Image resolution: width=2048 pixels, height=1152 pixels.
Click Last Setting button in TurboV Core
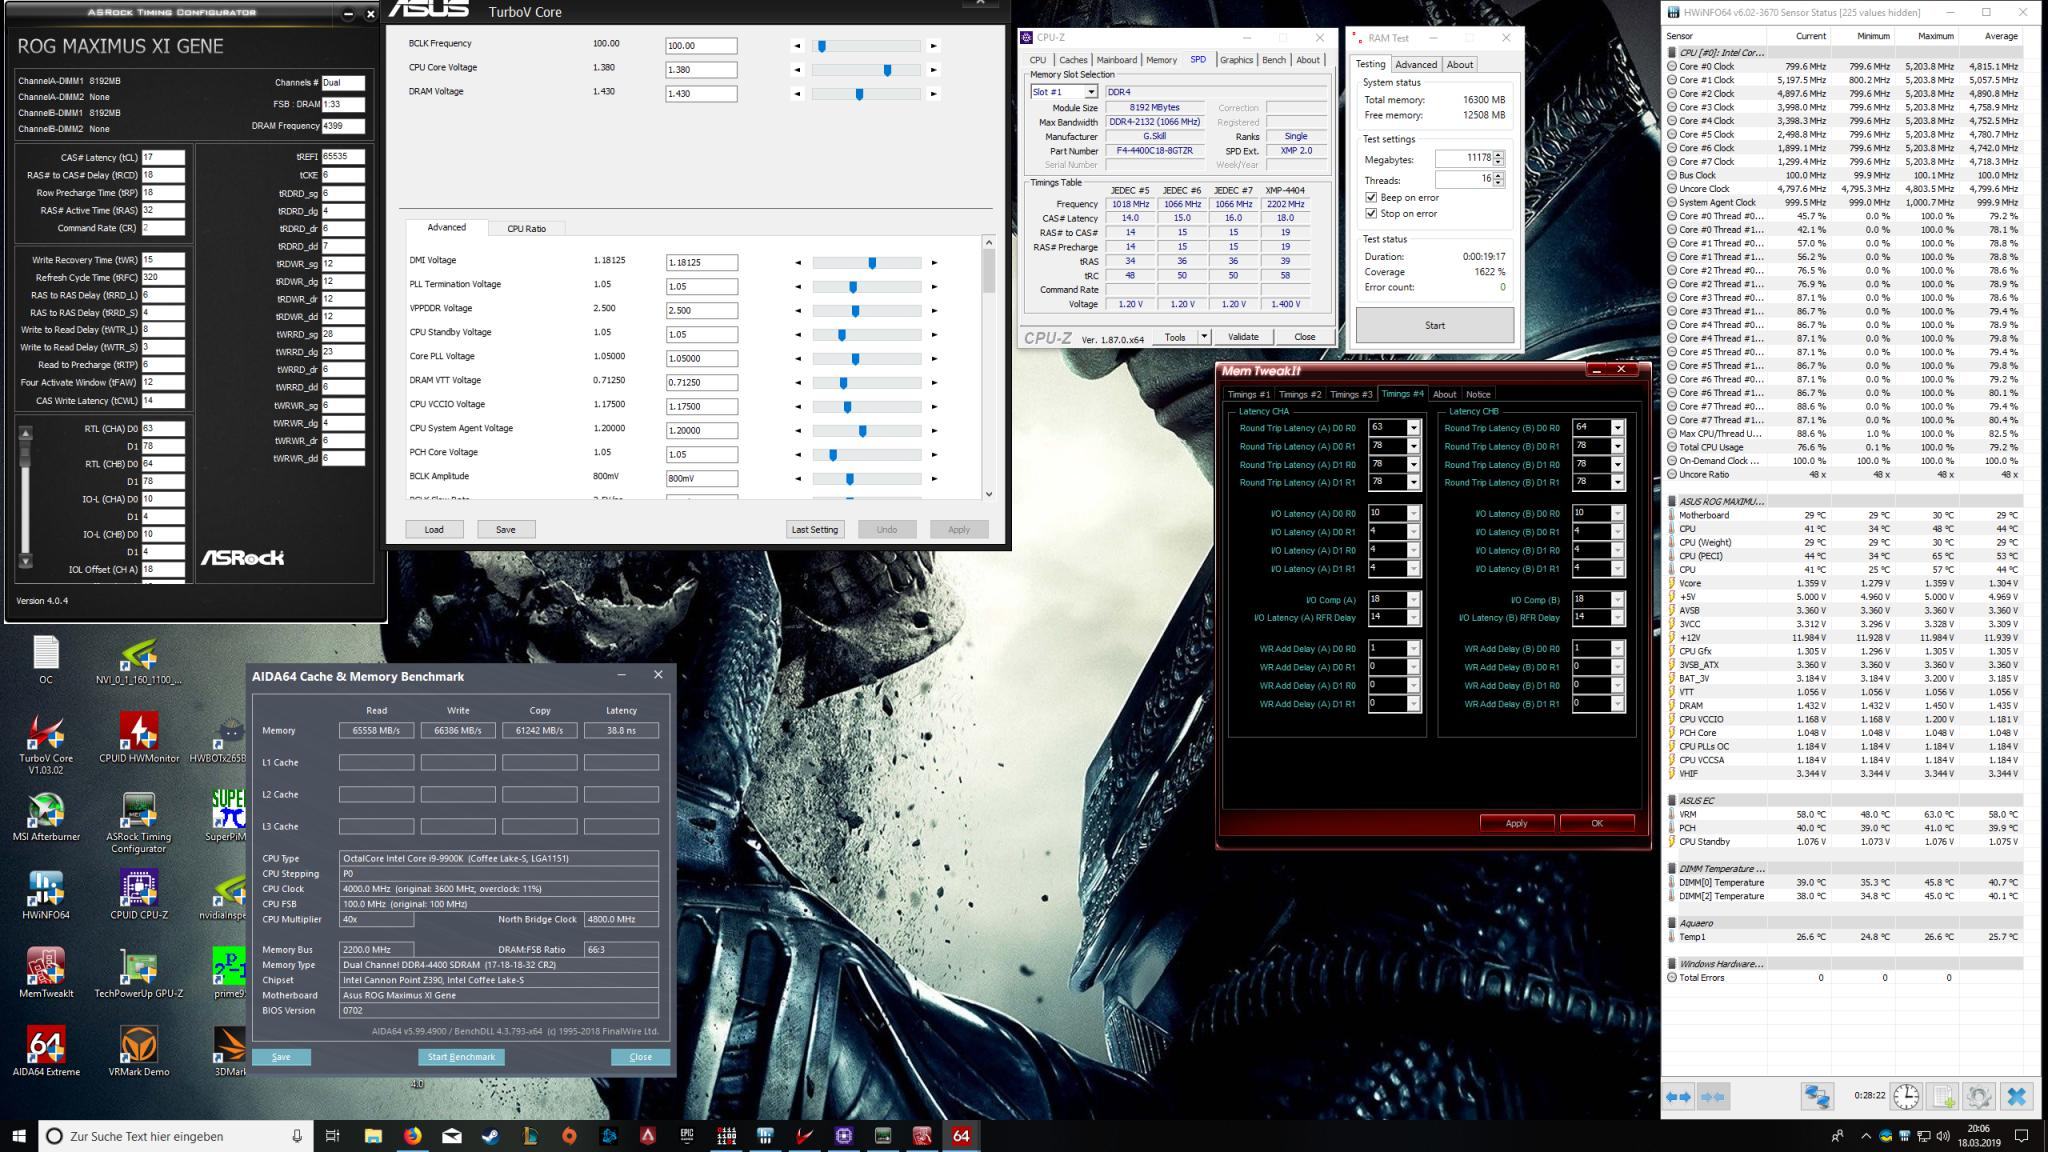coord(815,529)
